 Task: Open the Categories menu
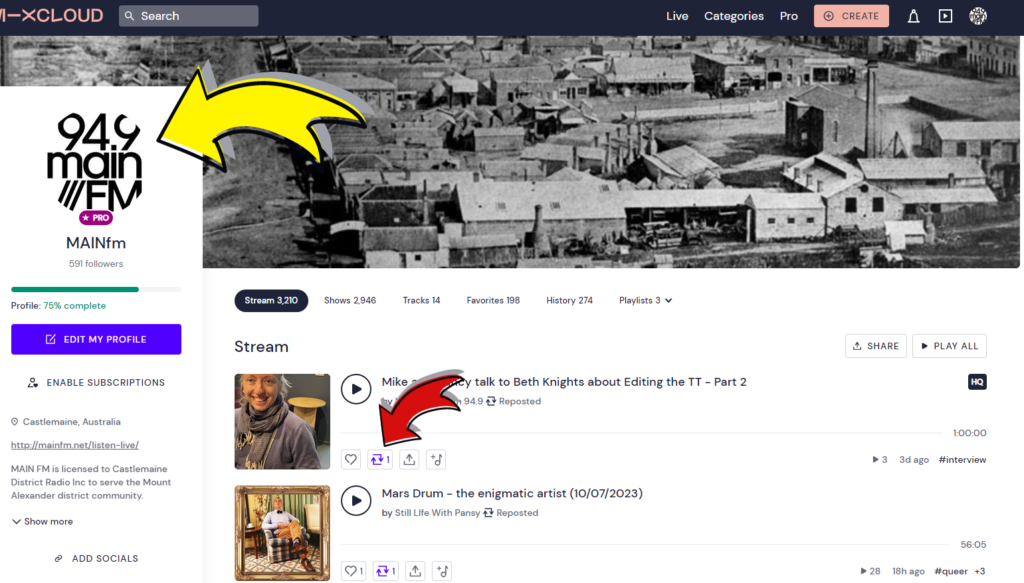point(733,16)
